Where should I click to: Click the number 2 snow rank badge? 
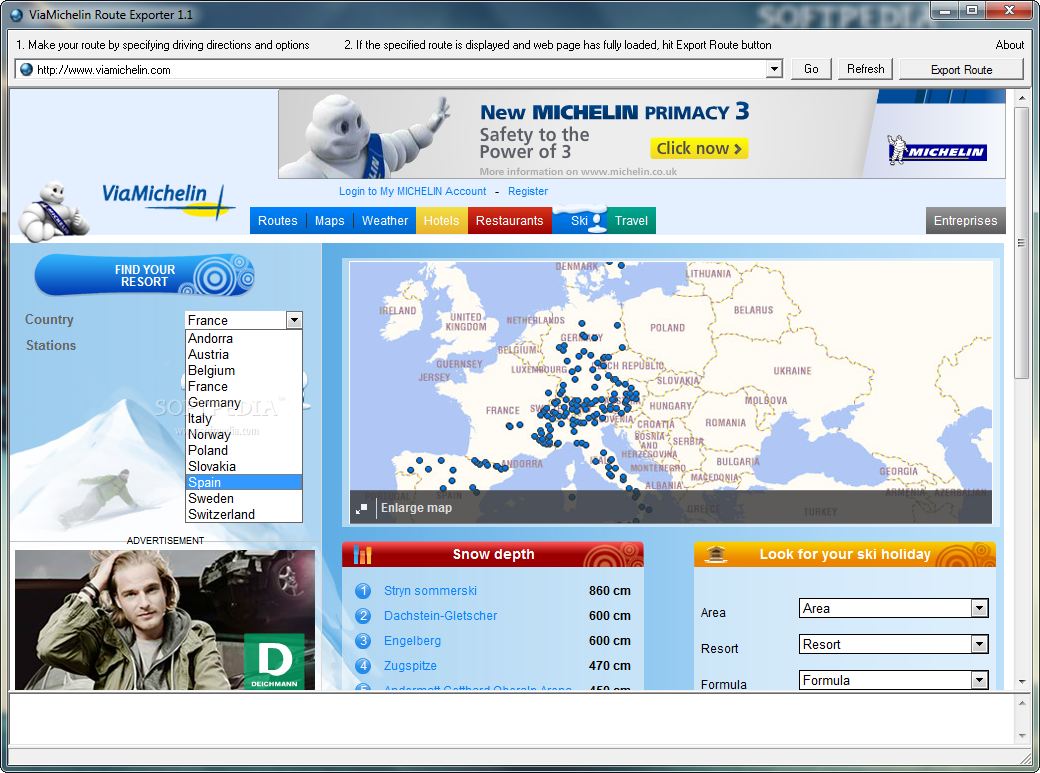[363, 616]
